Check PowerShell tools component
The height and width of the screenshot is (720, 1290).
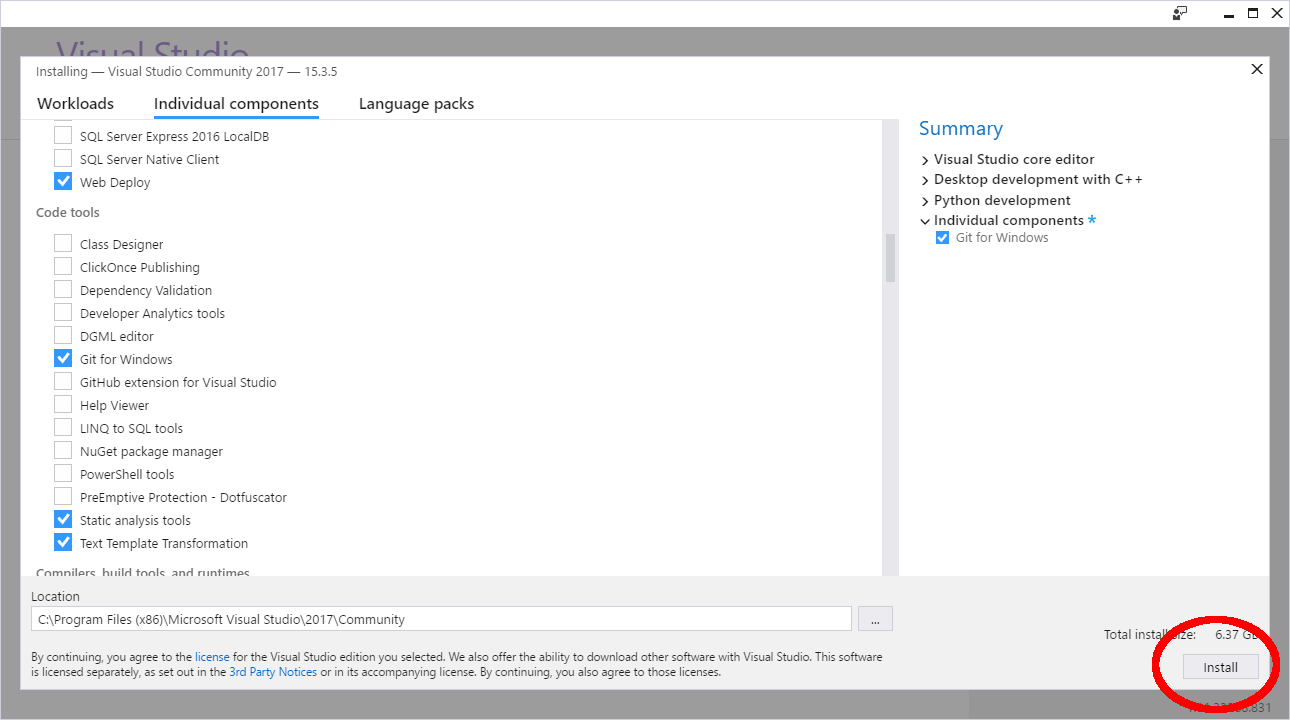63,474
